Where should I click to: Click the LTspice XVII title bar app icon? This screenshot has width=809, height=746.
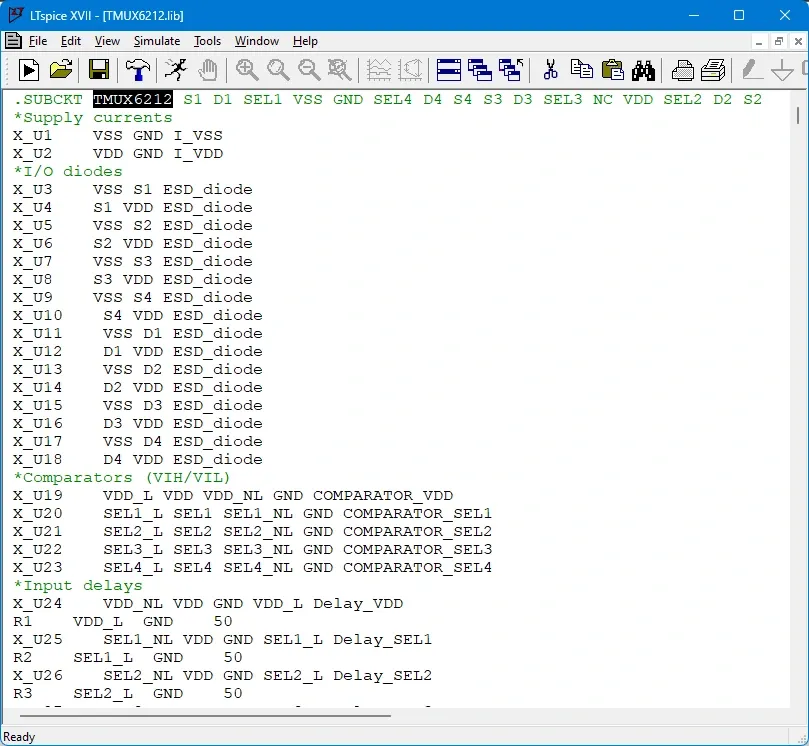[16, 15]
